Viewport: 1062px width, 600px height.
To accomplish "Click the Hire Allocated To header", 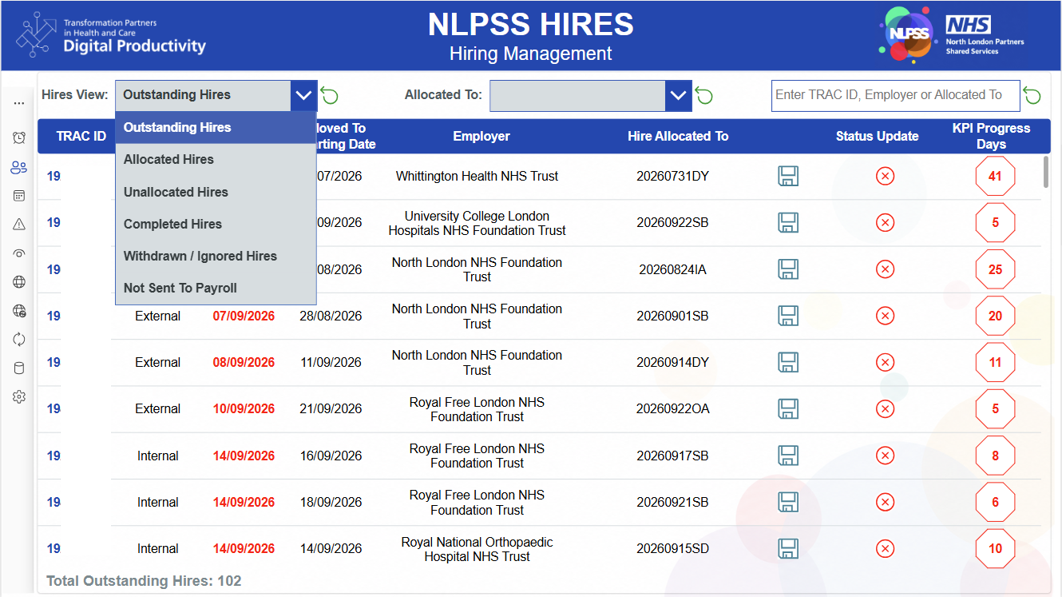I will pos(678,136).
